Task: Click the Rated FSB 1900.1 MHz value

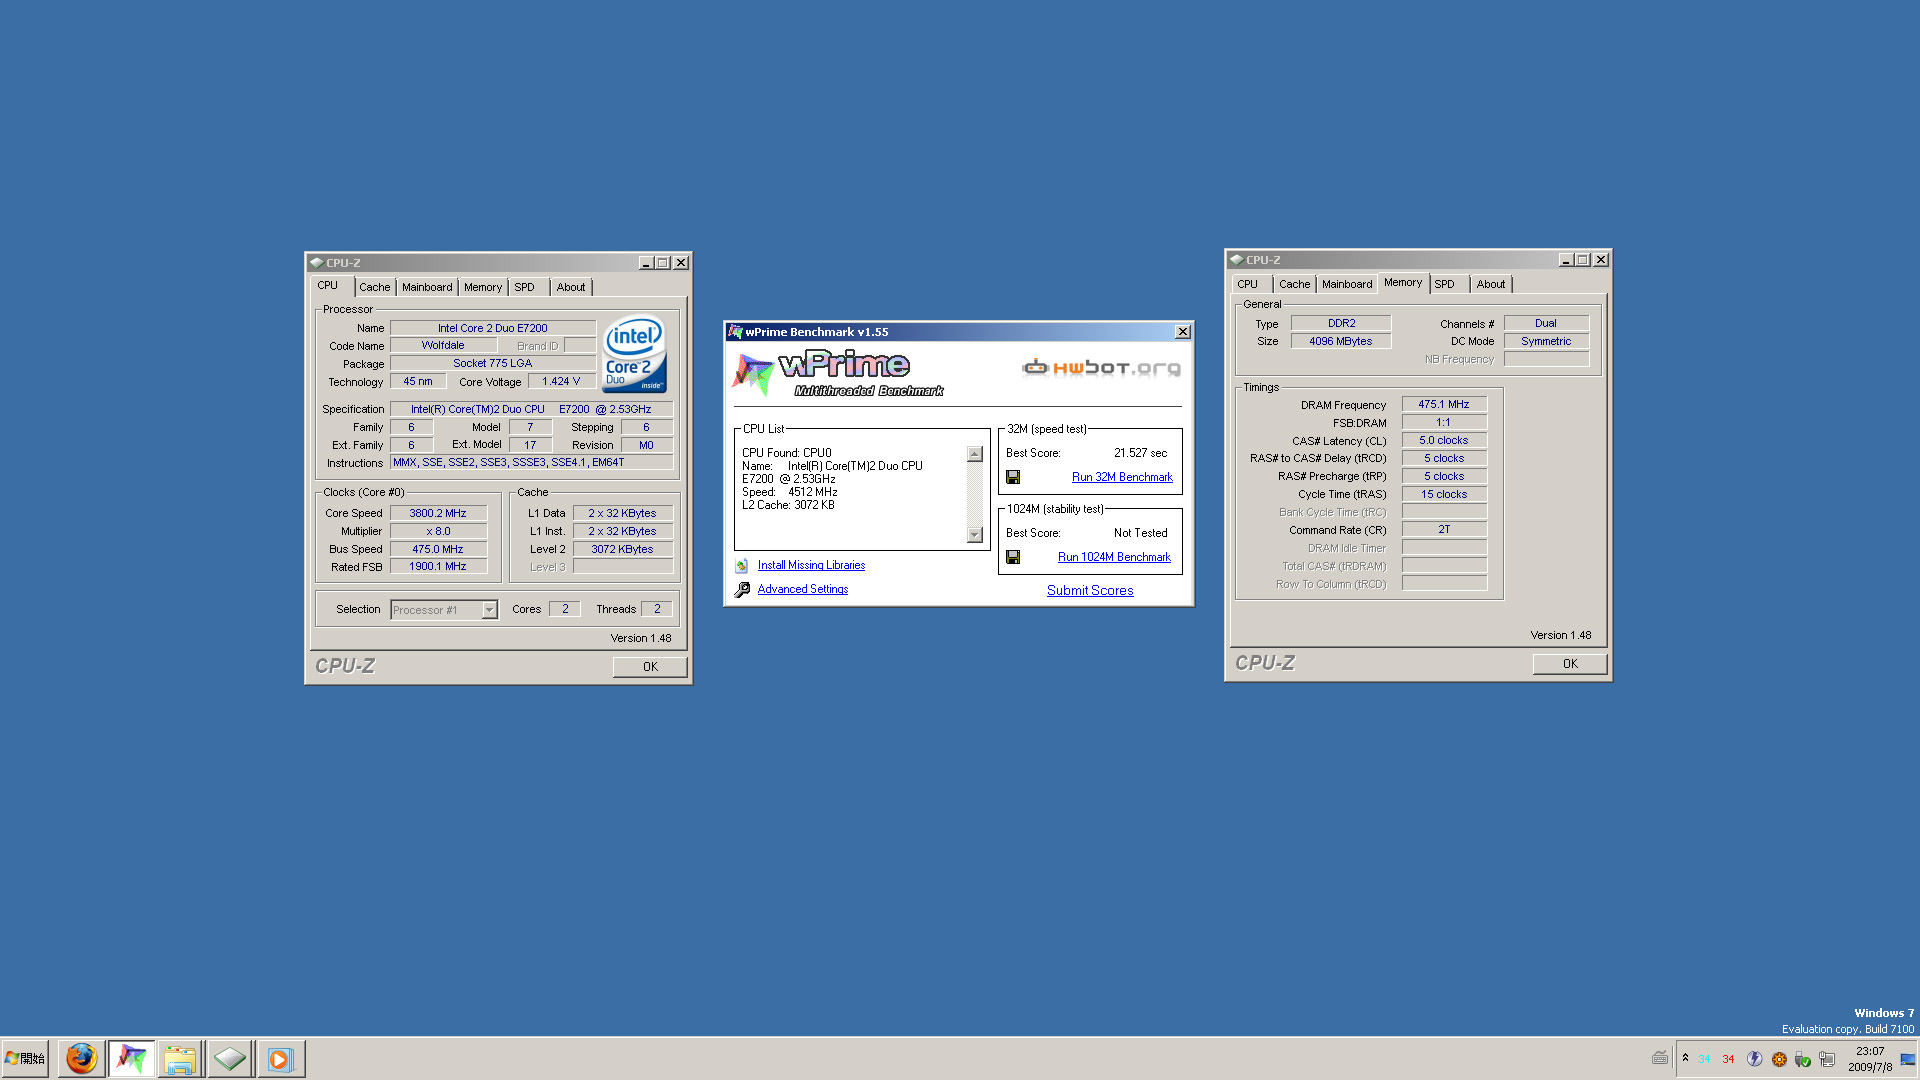Action: click(438, 567)
